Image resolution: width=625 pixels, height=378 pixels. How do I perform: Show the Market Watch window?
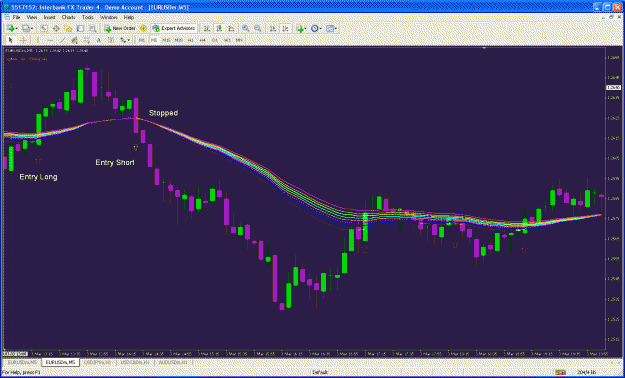coord(44,28)
